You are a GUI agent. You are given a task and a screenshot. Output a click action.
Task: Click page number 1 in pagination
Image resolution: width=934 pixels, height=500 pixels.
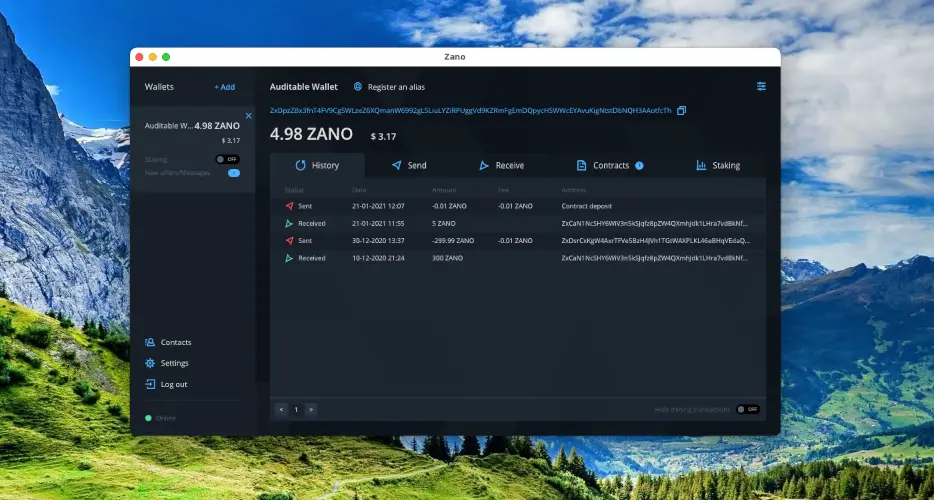point(296,409)
